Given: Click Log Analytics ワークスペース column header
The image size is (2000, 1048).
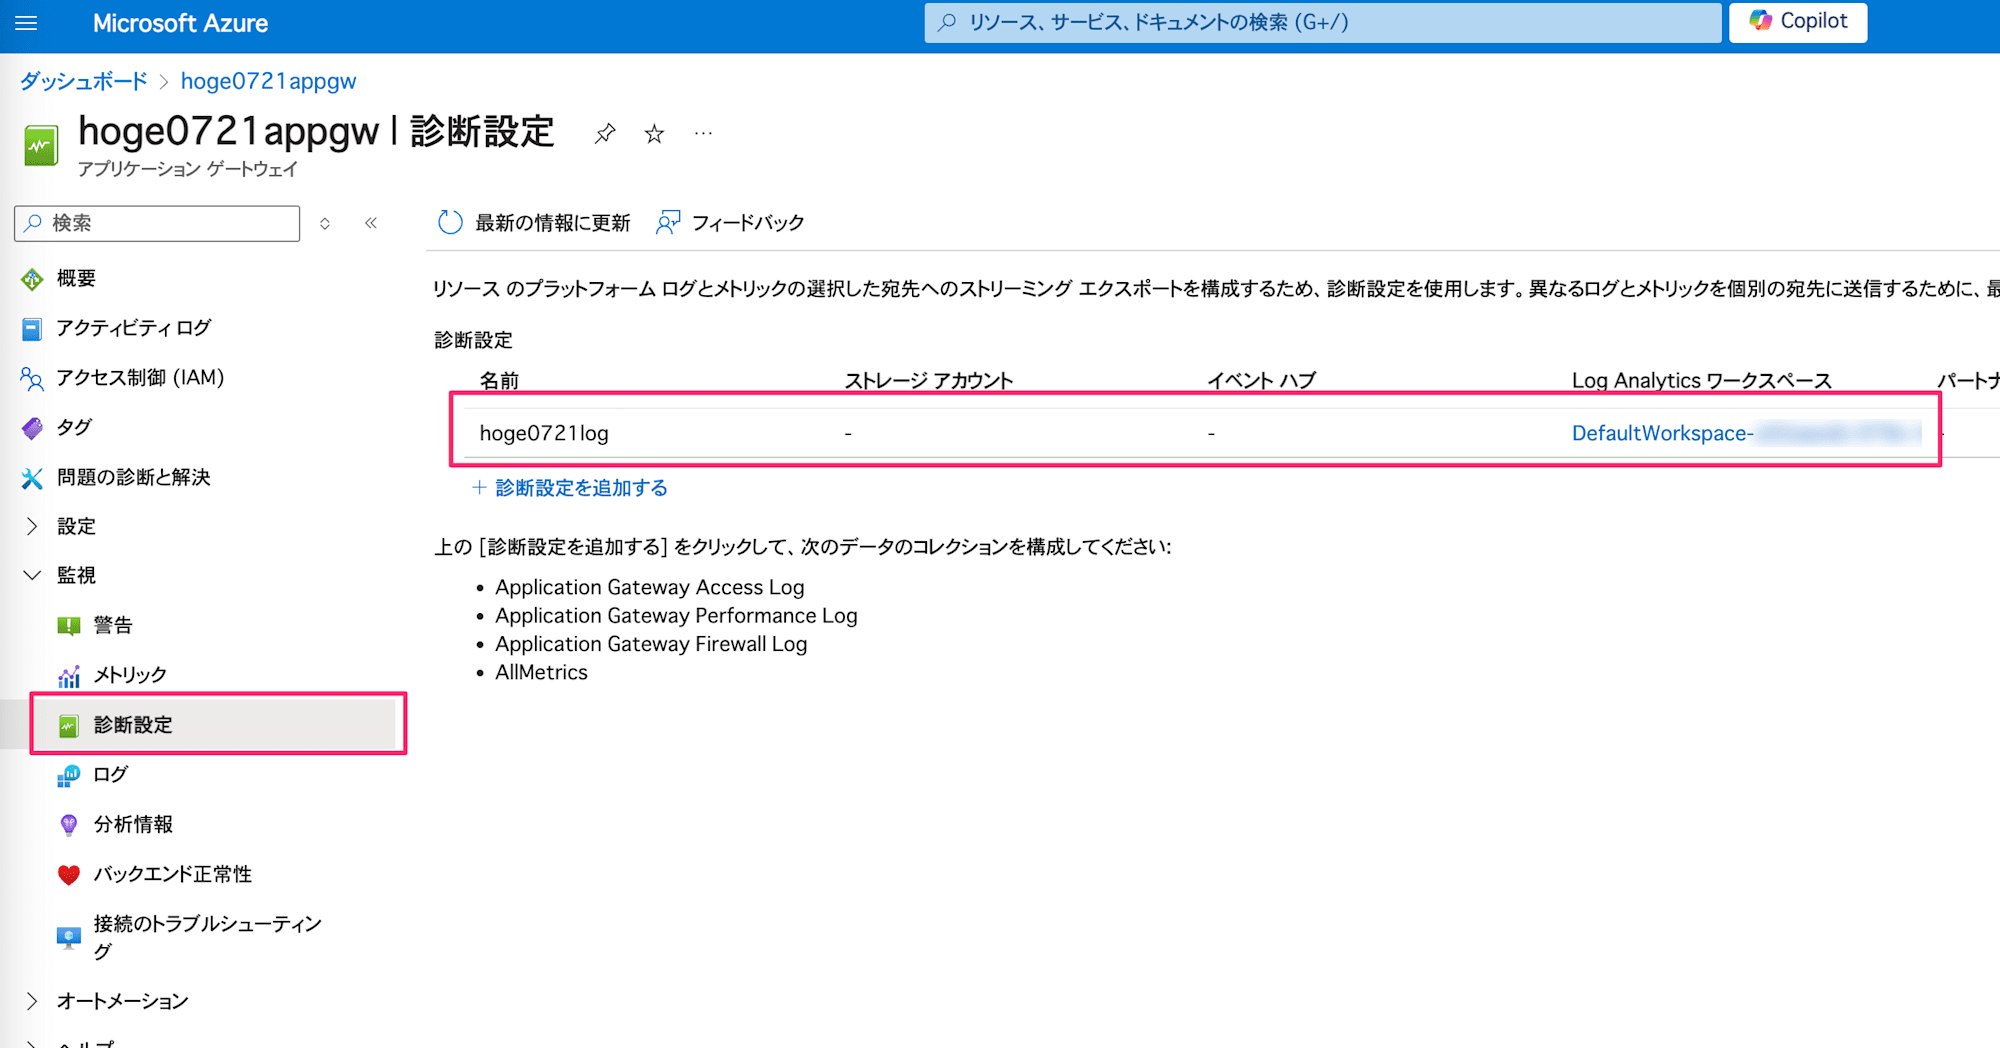Looking at the screenshot, I should click(1702, 380).
